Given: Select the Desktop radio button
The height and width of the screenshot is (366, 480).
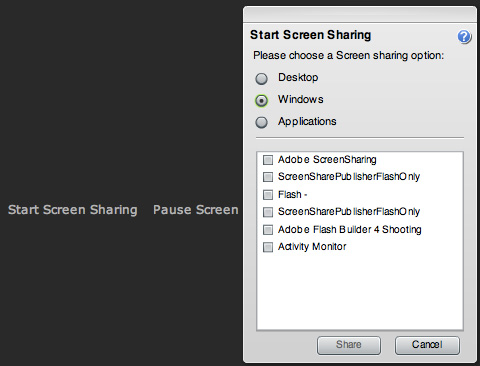Looking at the screenshot, I should [x=261, y=79].
